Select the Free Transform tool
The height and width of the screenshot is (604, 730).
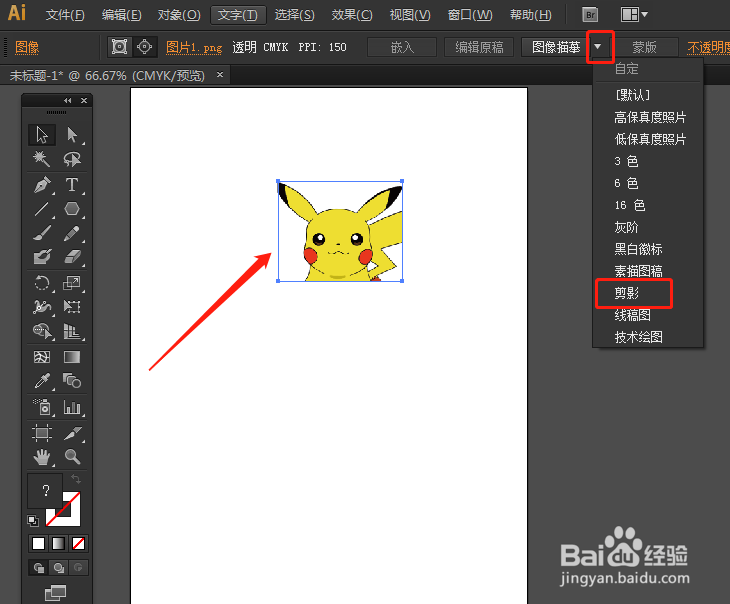[x=72, y=307]
